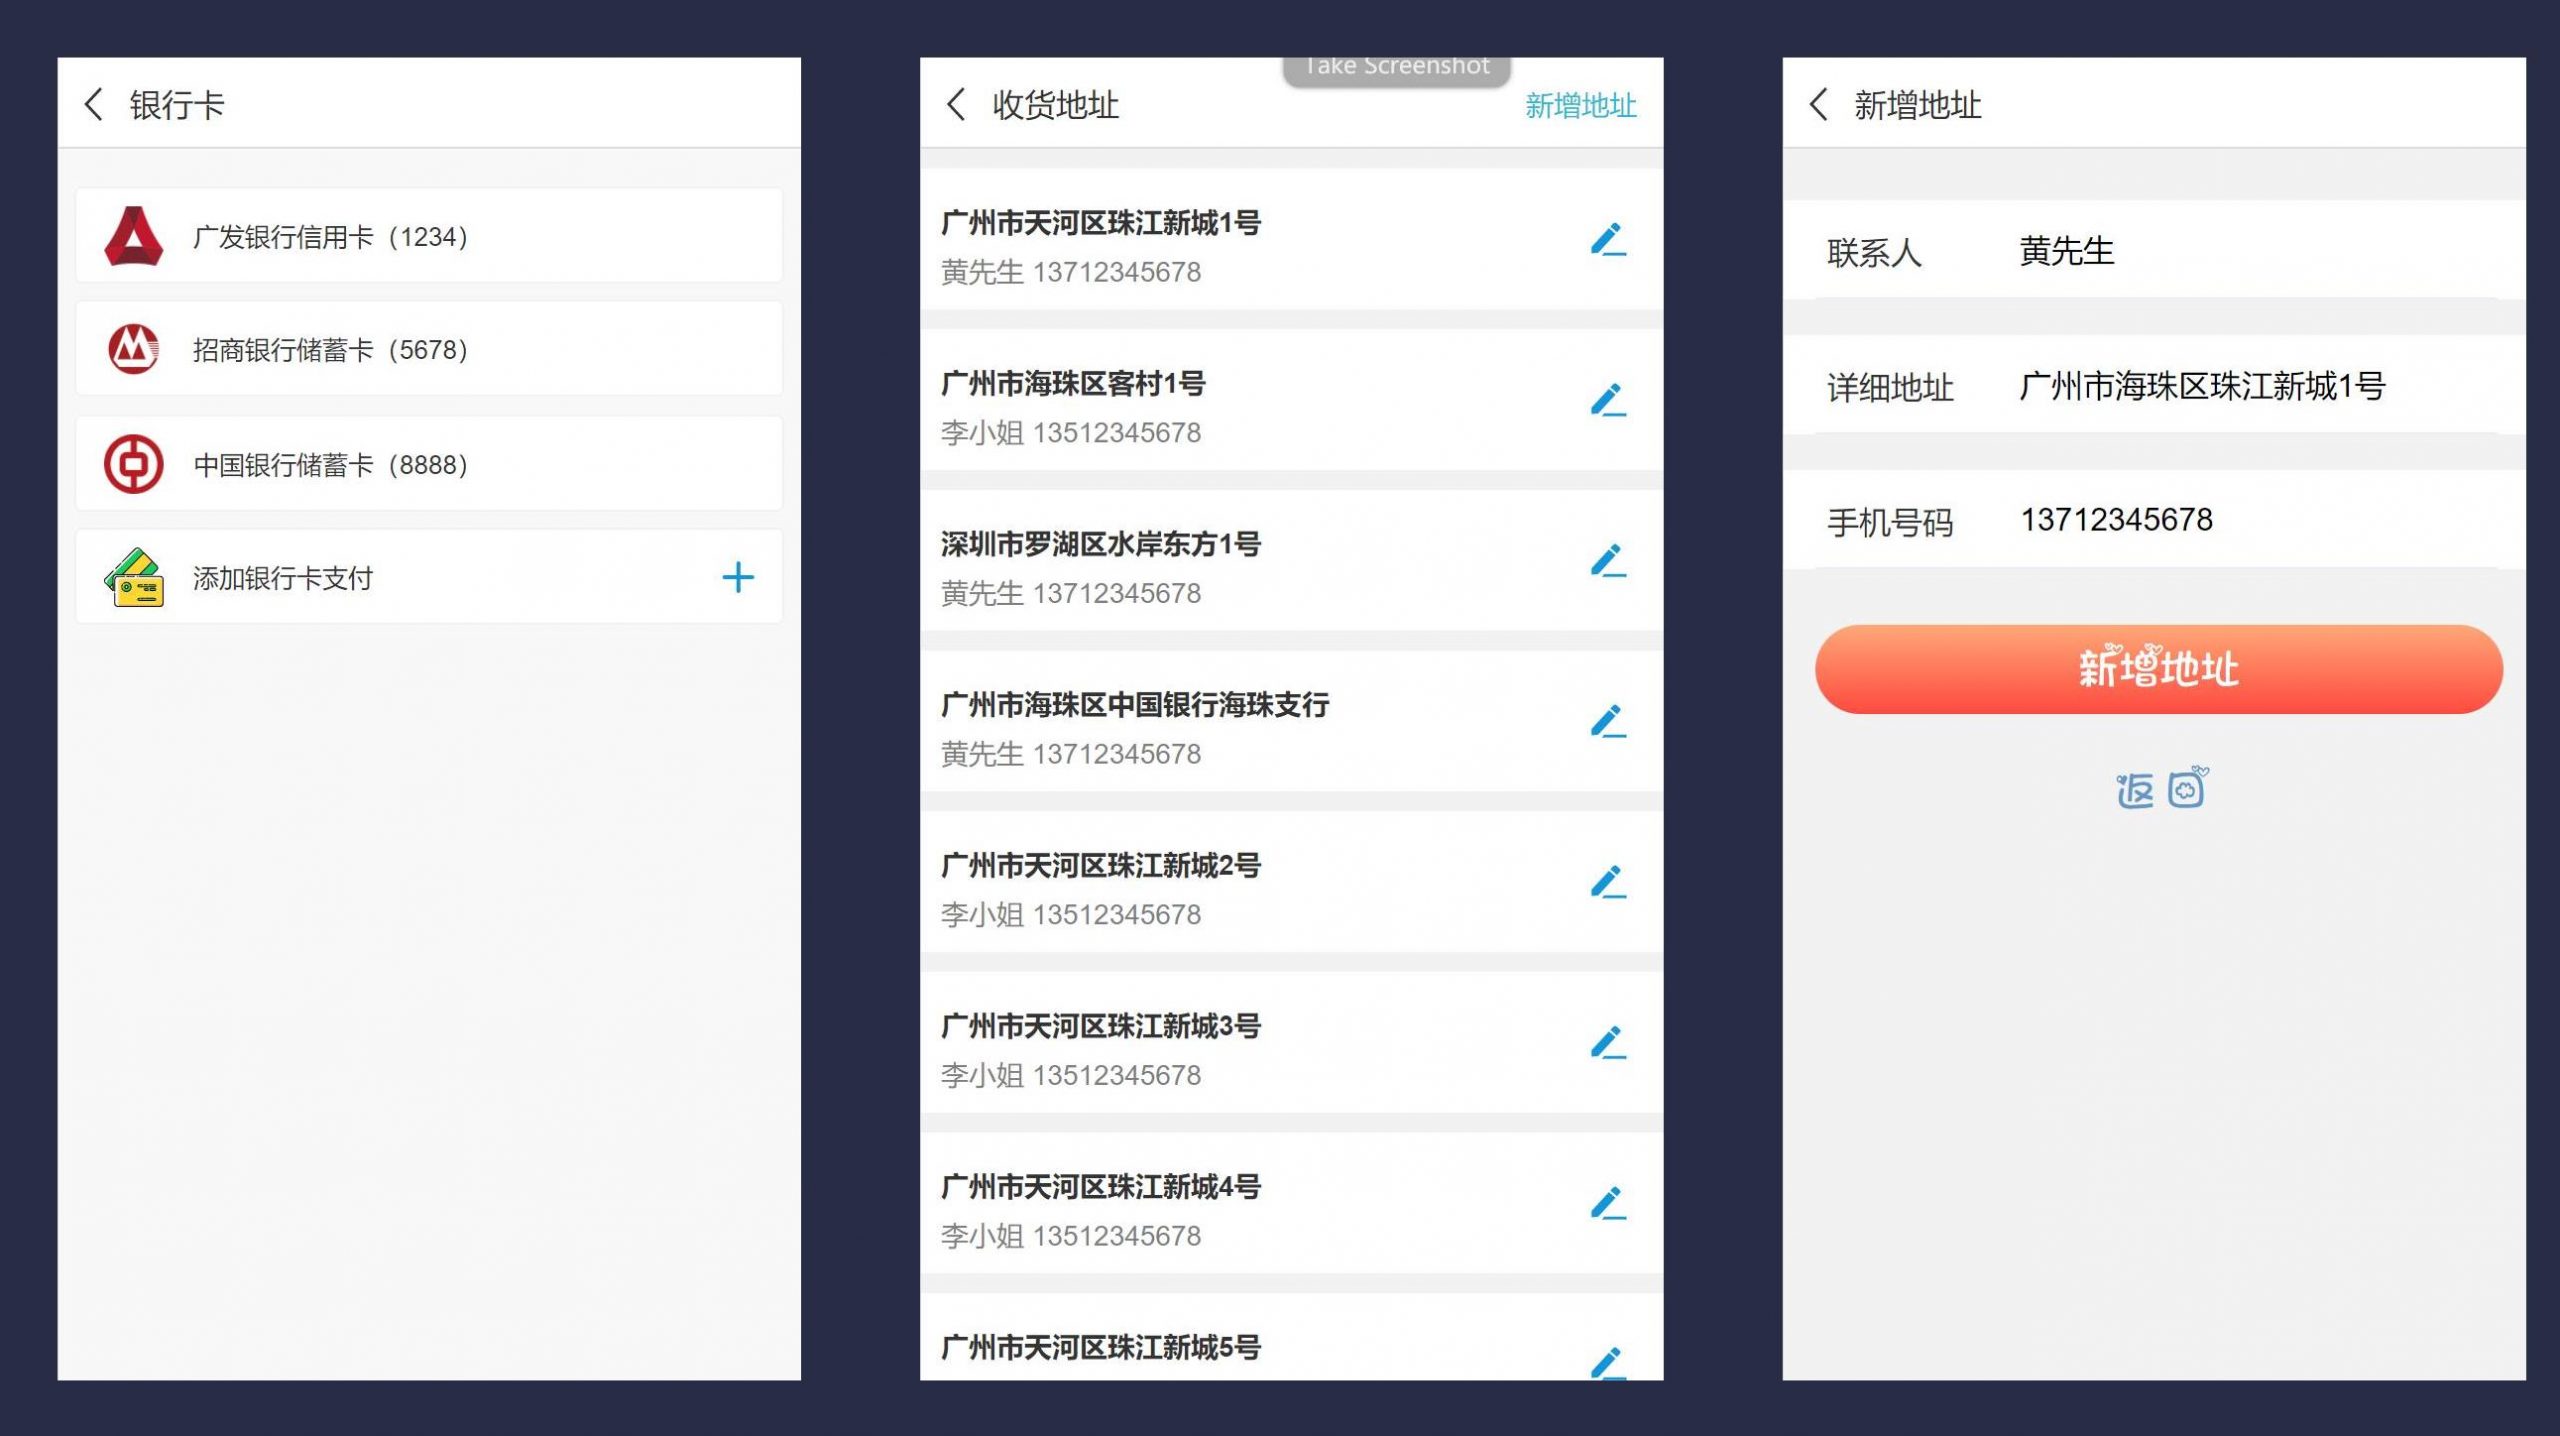Click the 返回 link below button
This screenshot has height=1436, width=2560.
2160,789
